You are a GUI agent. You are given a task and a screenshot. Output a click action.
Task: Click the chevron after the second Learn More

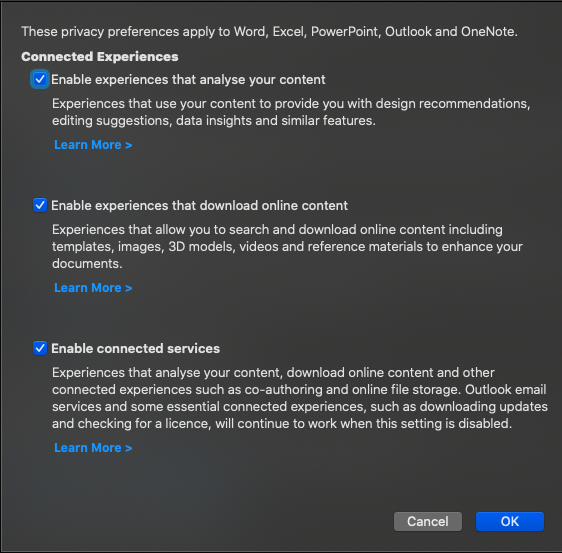(129, 288)
